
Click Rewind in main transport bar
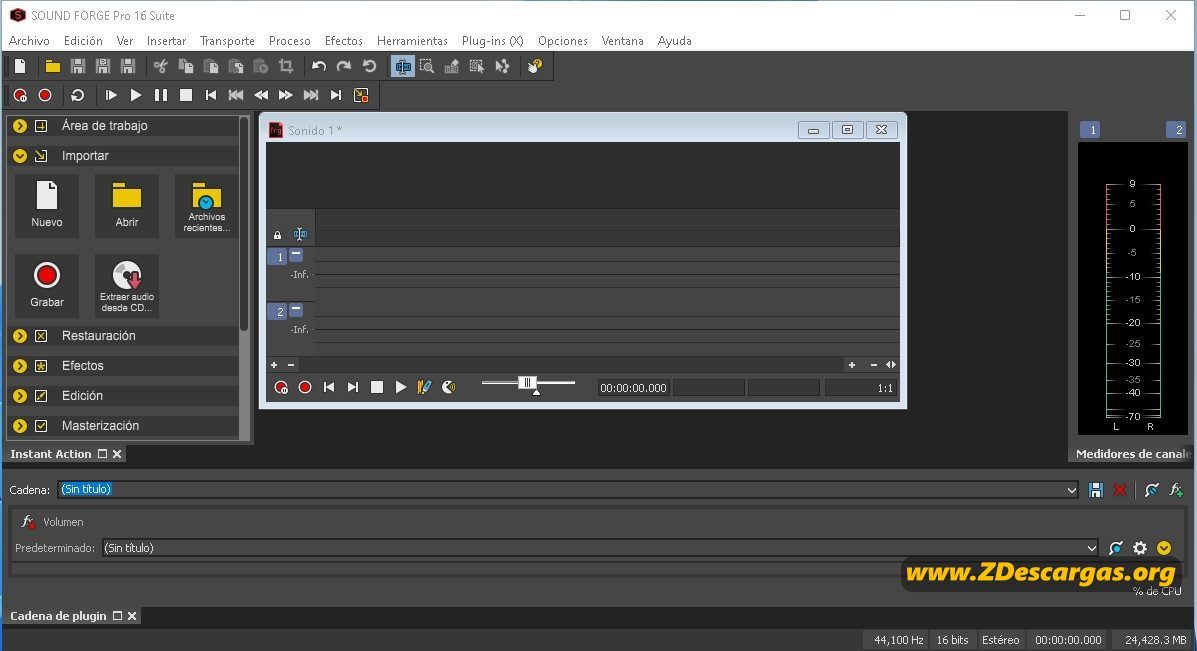[x=261, y=95]
